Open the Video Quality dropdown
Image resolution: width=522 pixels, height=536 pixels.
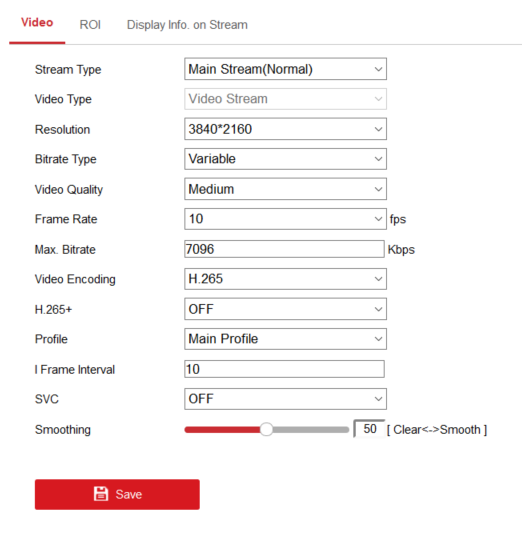(285, 189)
